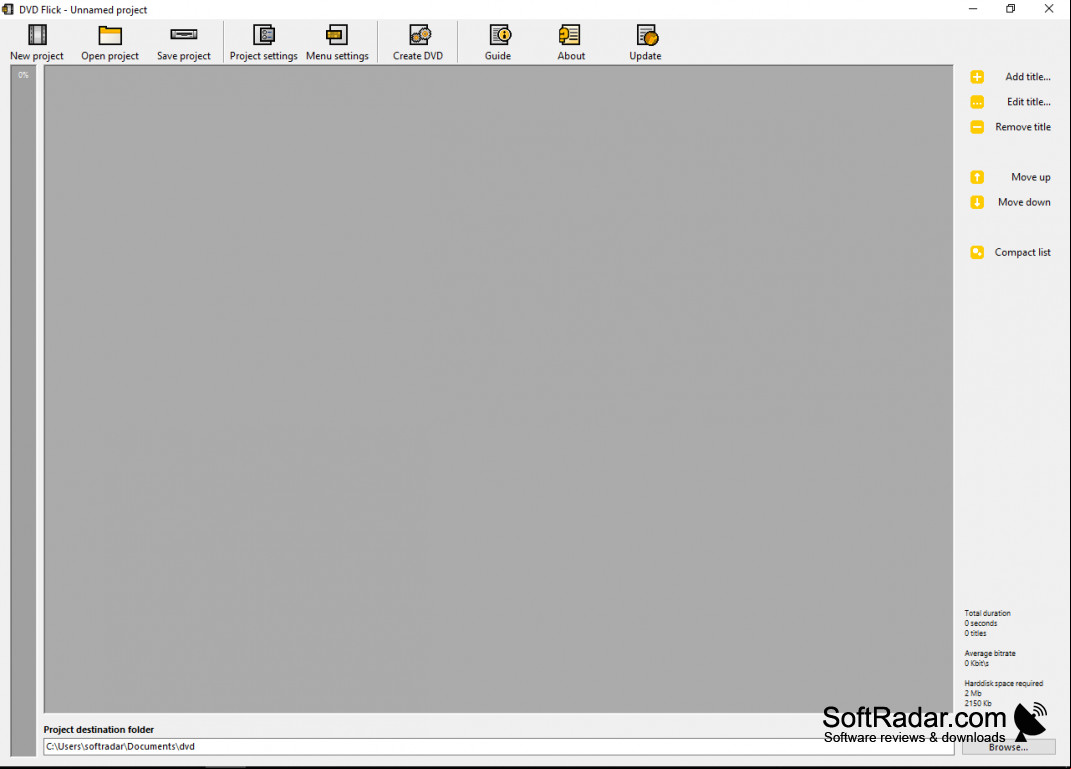1071x769 pixels.
Task: Click the New project label
Action: [x=37, y=56]
